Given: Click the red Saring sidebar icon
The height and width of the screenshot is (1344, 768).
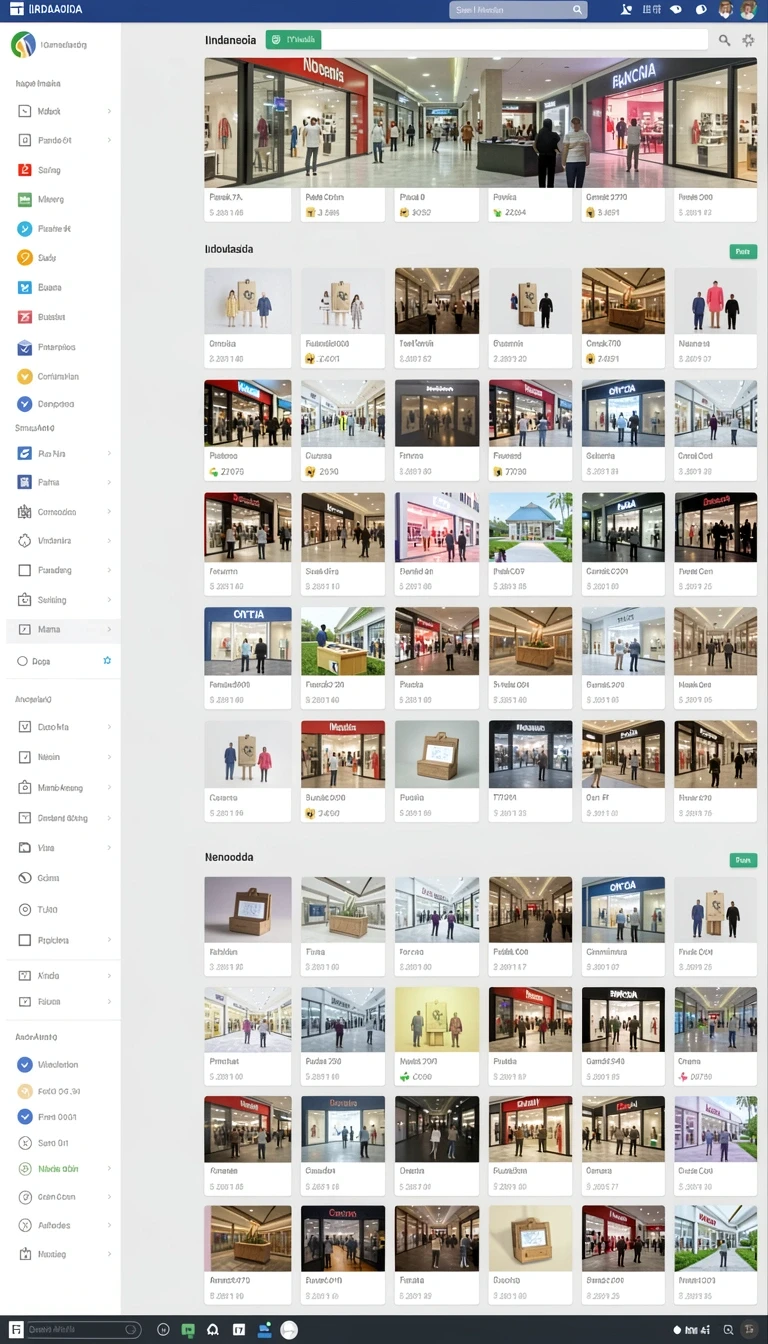Looking at the screenshot, I should pyautogui.click(x=25, y=170).
